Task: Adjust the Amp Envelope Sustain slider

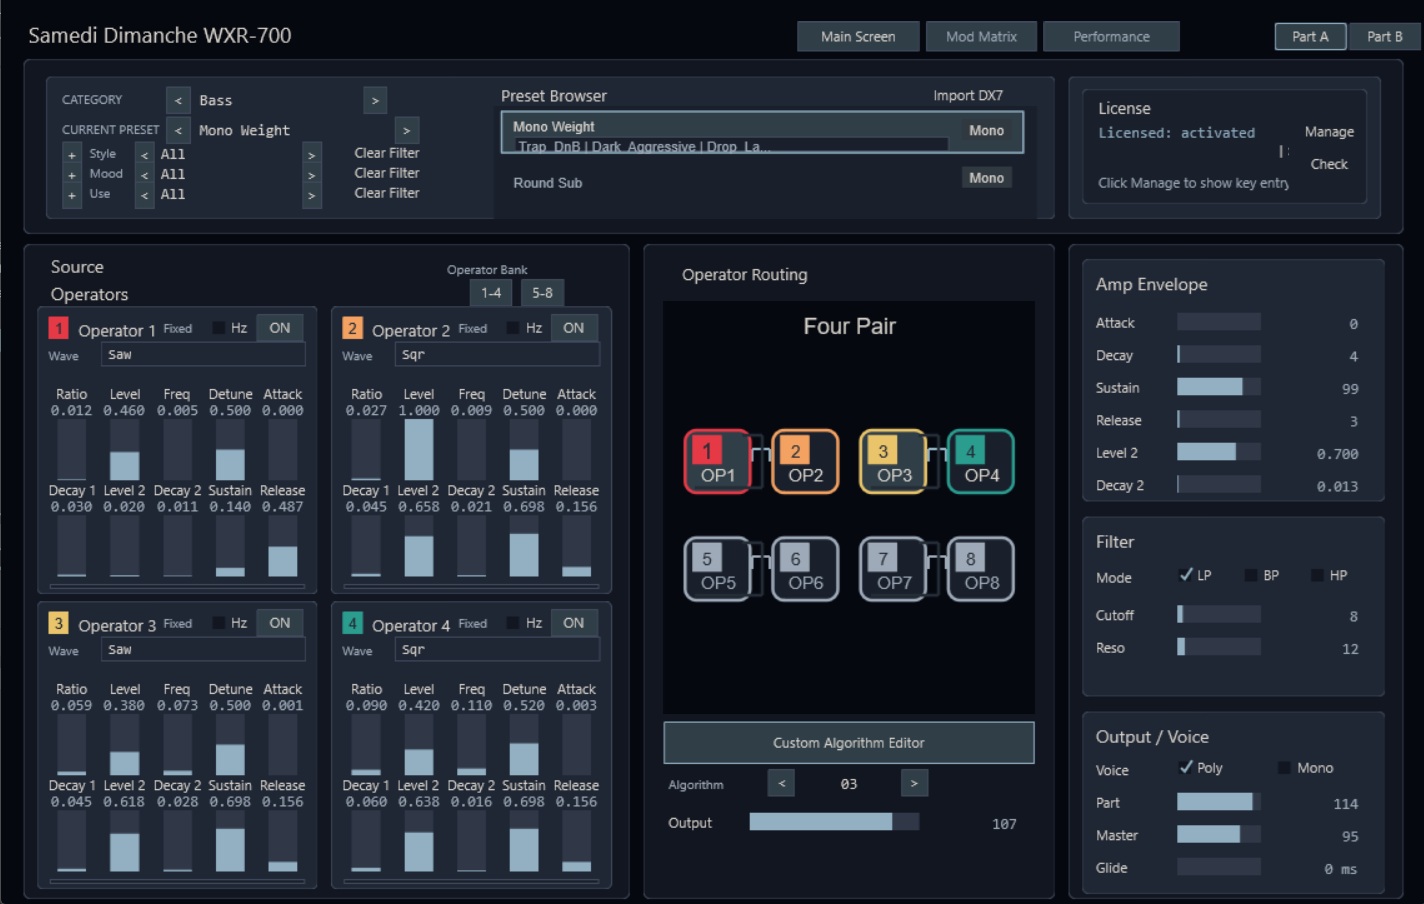Action: pyautogui.click(x=1219, y=388)
